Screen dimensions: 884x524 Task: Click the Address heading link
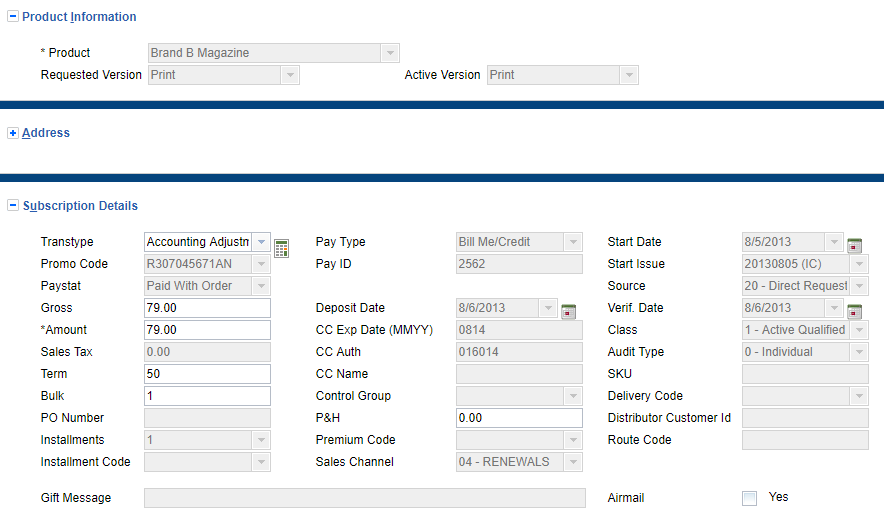point(46,133)
